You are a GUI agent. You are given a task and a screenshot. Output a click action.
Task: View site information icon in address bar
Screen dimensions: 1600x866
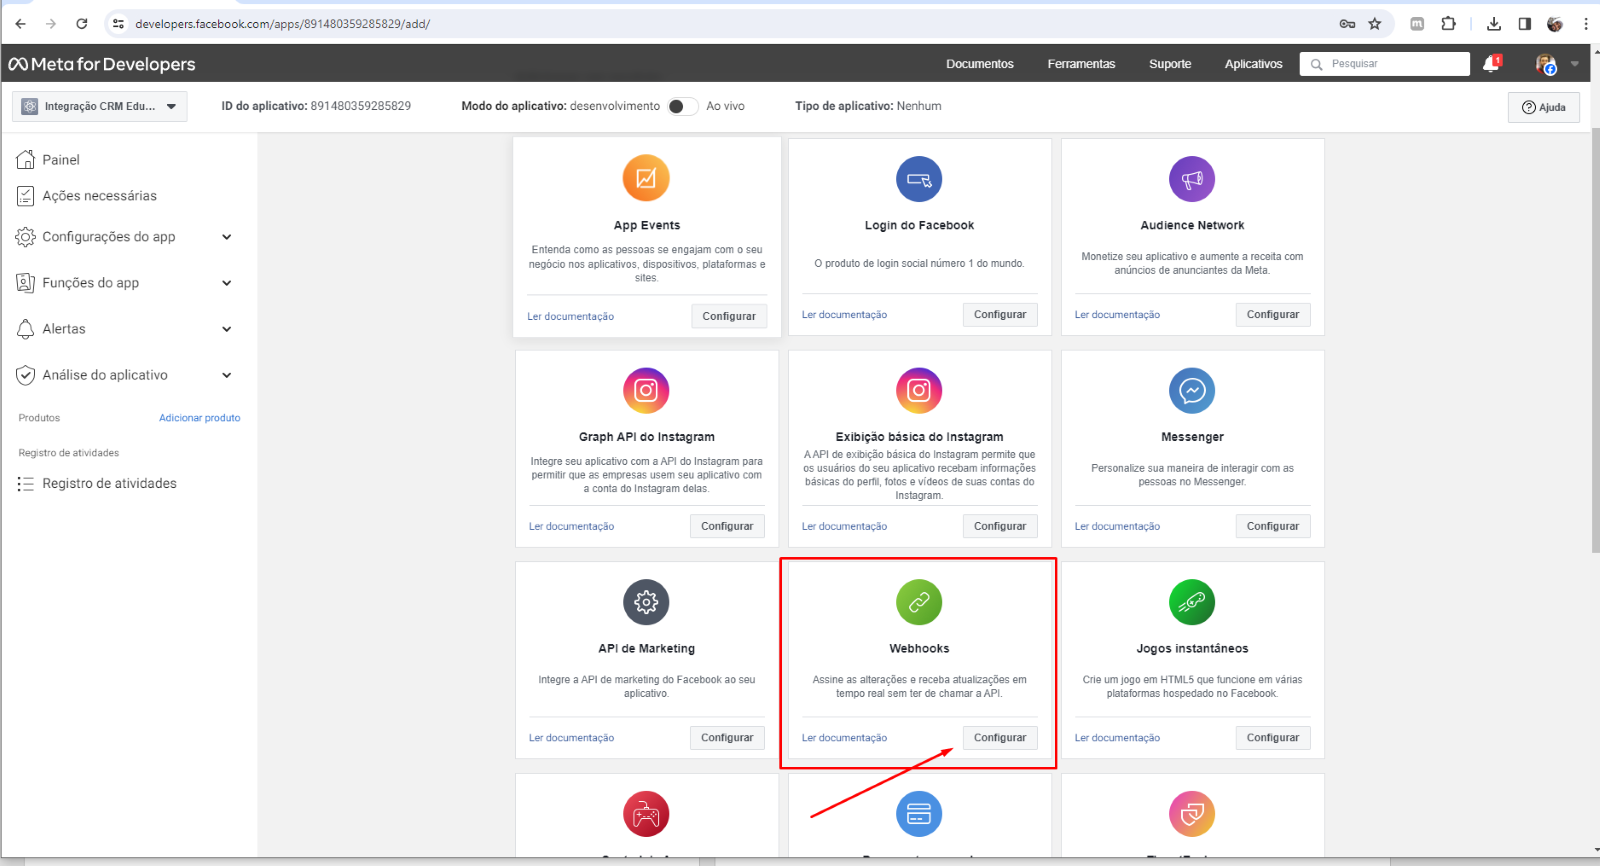pos(118,23)
